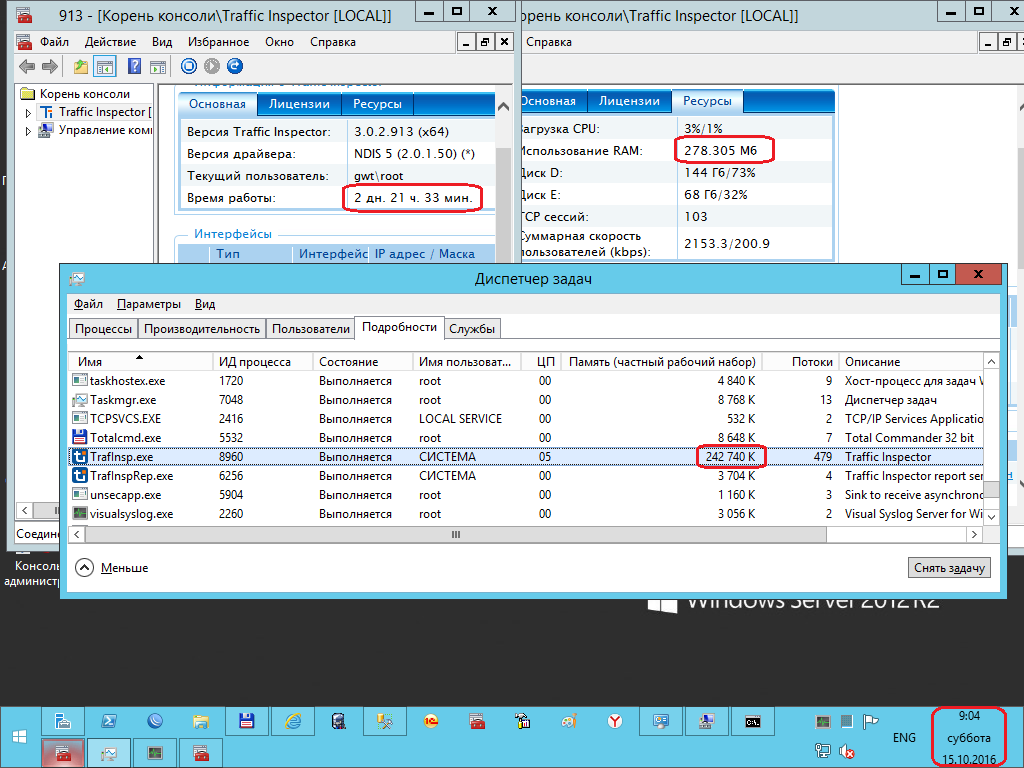The image size is (1024, 768).
Task: Click the muted speaker tray icon
Action: tap(847, 751)
